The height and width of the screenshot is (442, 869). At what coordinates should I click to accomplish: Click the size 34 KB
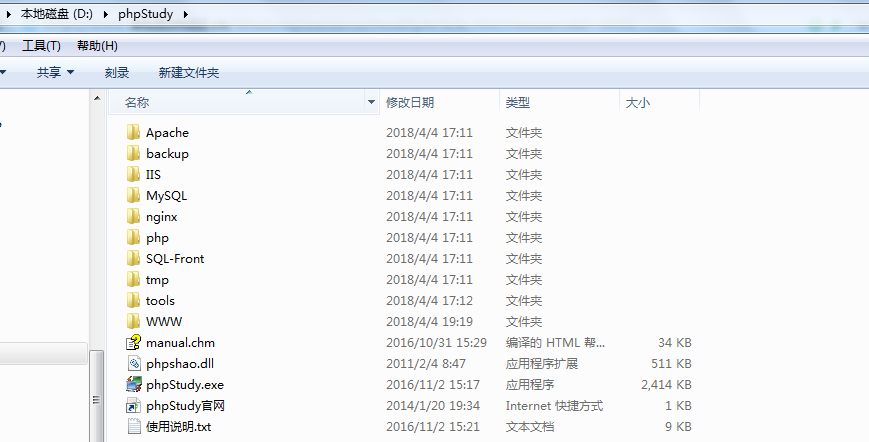675,343
